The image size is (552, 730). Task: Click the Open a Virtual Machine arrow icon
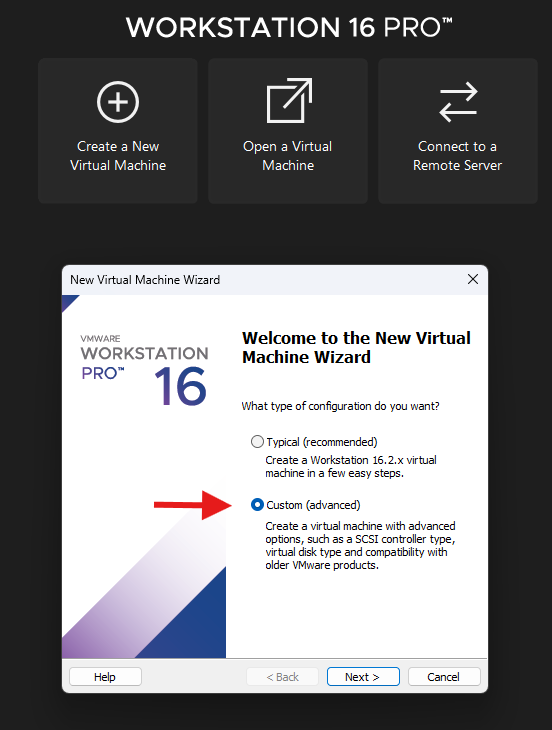(x=289, y=101)
